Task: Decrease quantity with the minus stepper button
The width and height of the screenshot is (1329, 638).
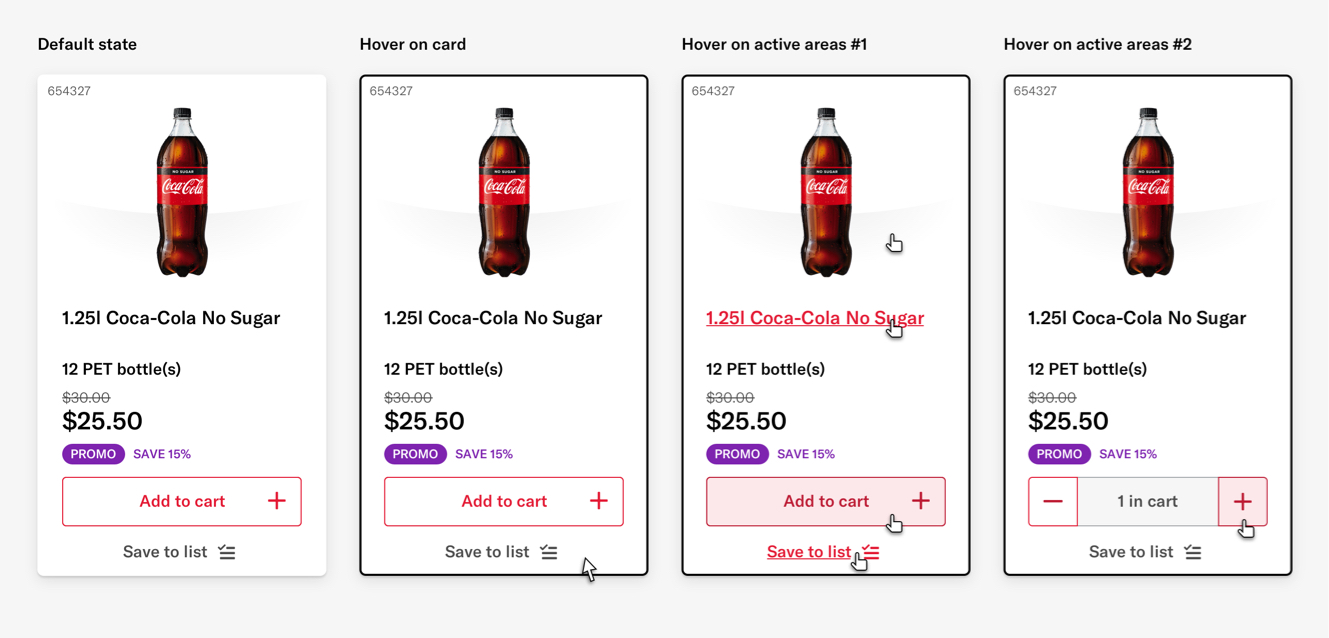Action: (x=1053, y=501)
